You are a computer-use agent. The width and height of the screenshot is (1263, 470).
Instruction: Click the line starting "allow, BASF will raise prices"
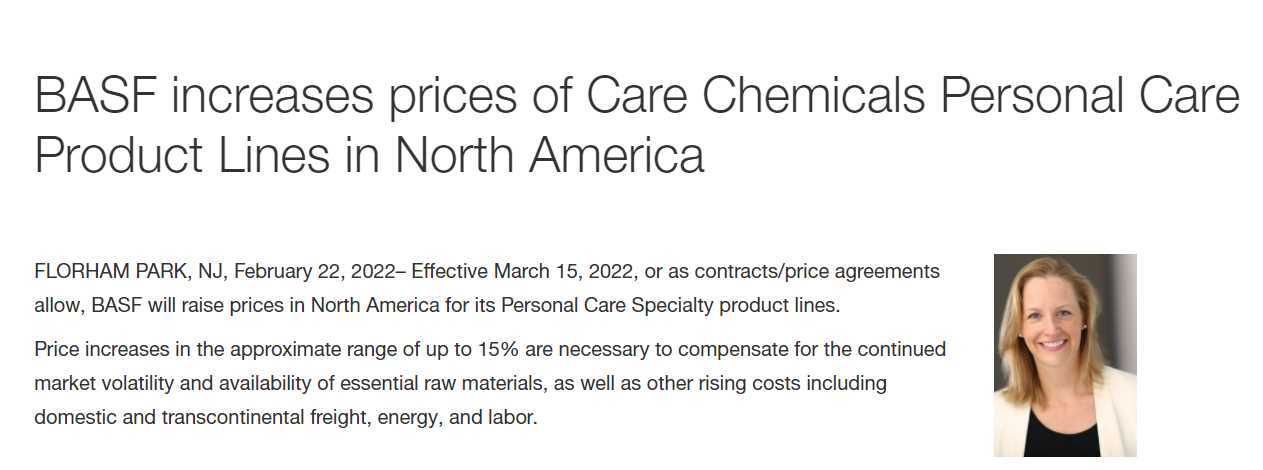coord(437,305)
